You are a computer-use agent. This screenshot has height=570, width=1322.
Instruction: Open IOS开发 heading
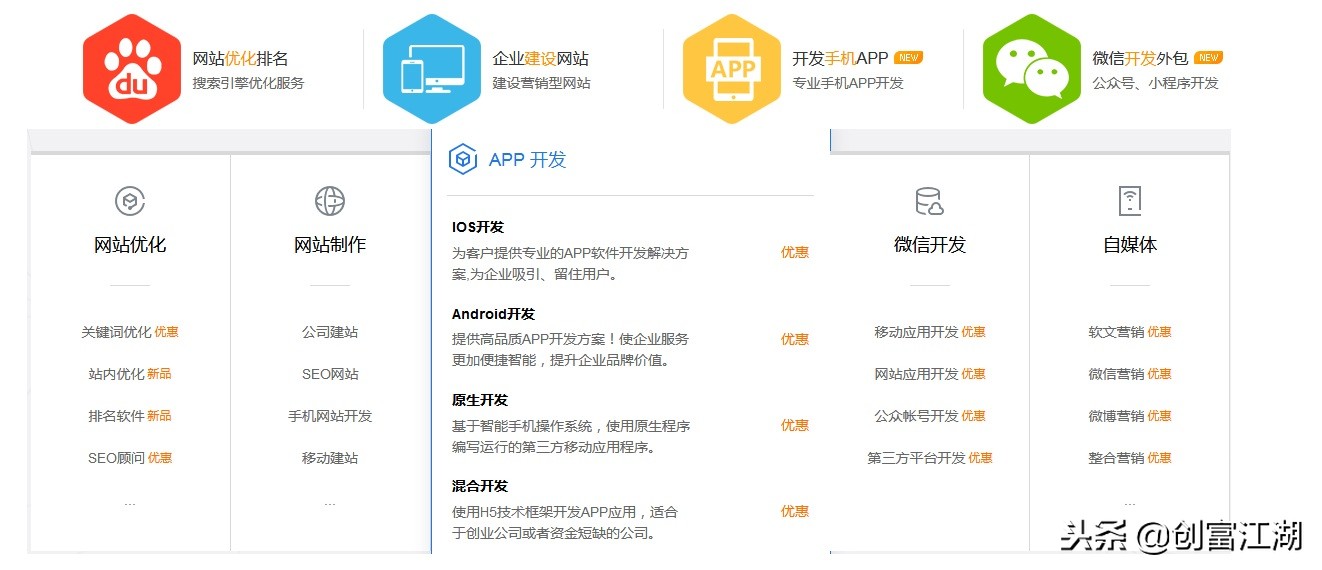(478, 228)
